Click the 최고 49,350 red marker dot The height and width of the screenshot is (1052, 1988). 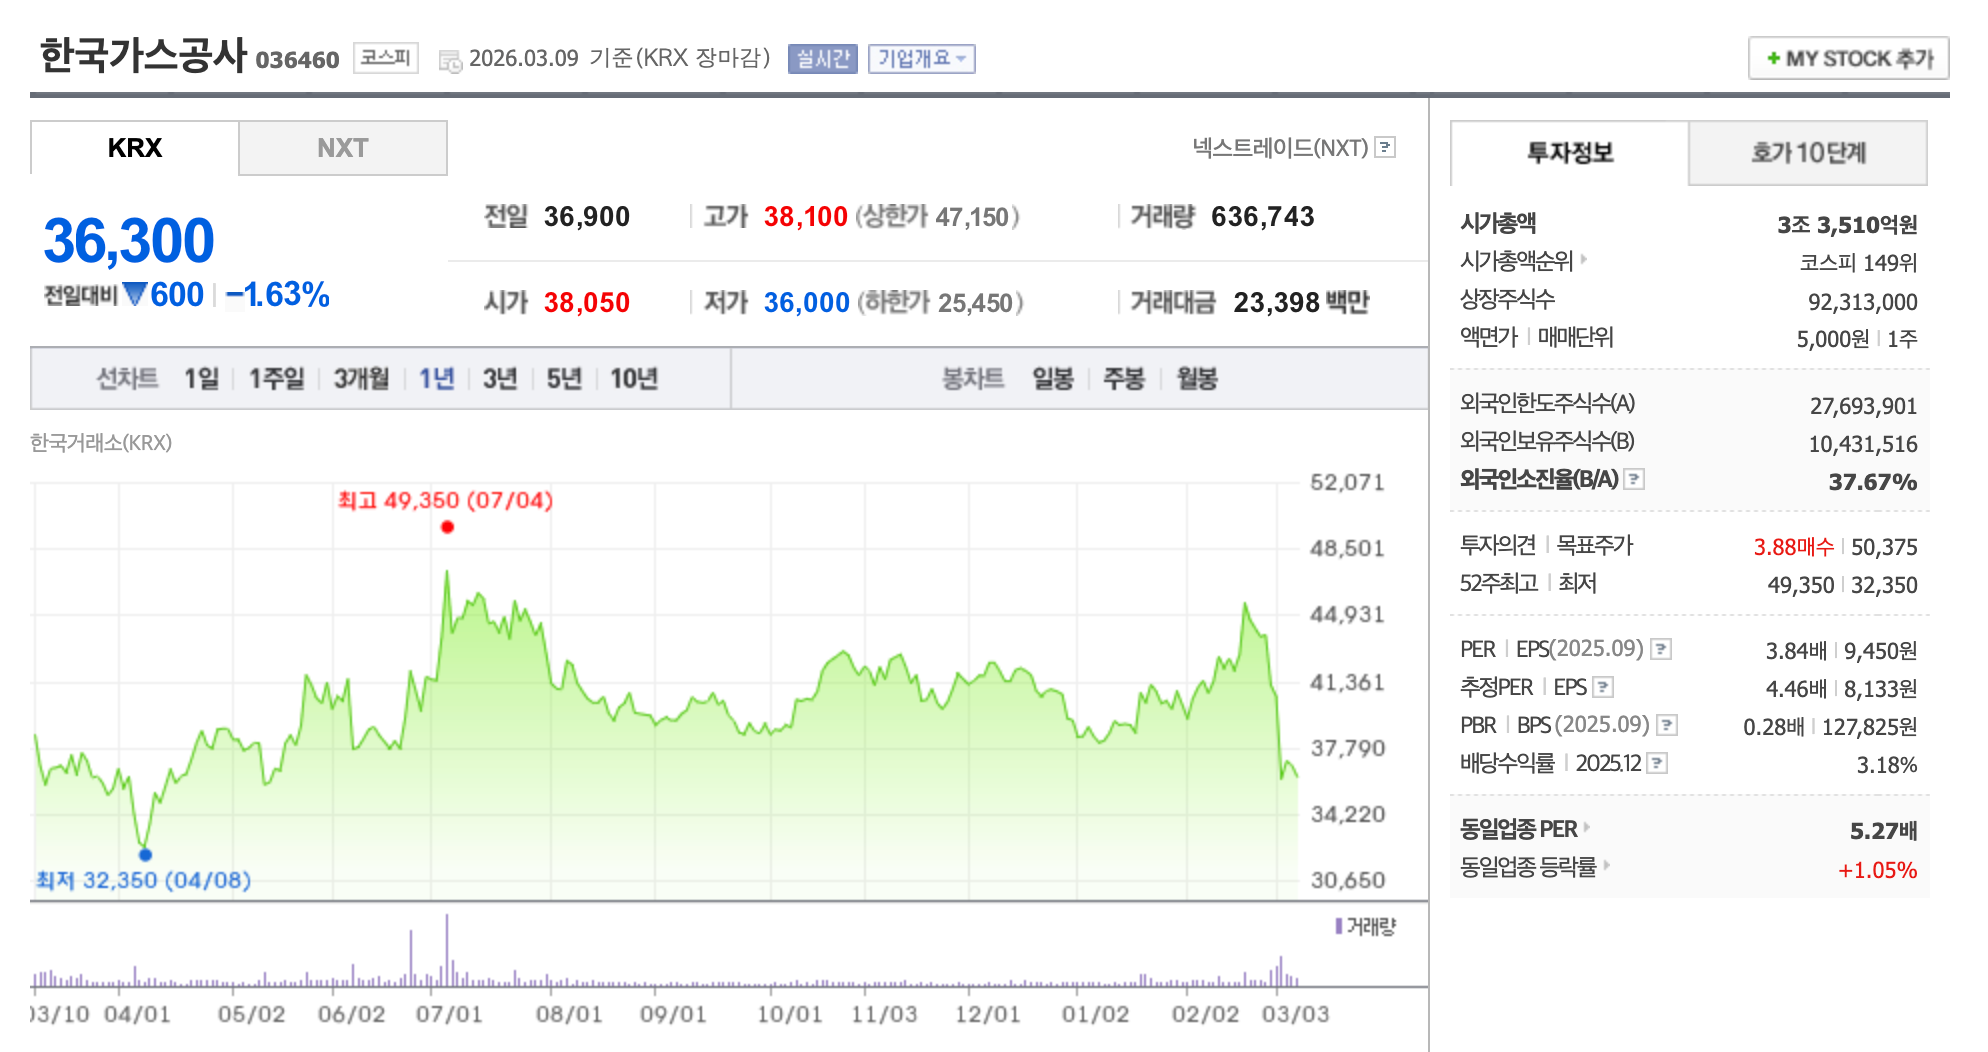tap(447, 527)
